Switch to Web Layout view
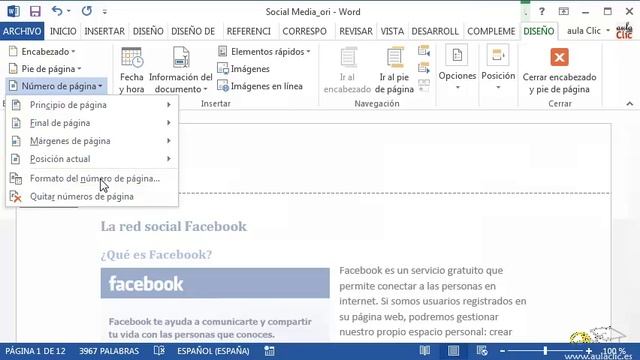 [x=482, y=351]
